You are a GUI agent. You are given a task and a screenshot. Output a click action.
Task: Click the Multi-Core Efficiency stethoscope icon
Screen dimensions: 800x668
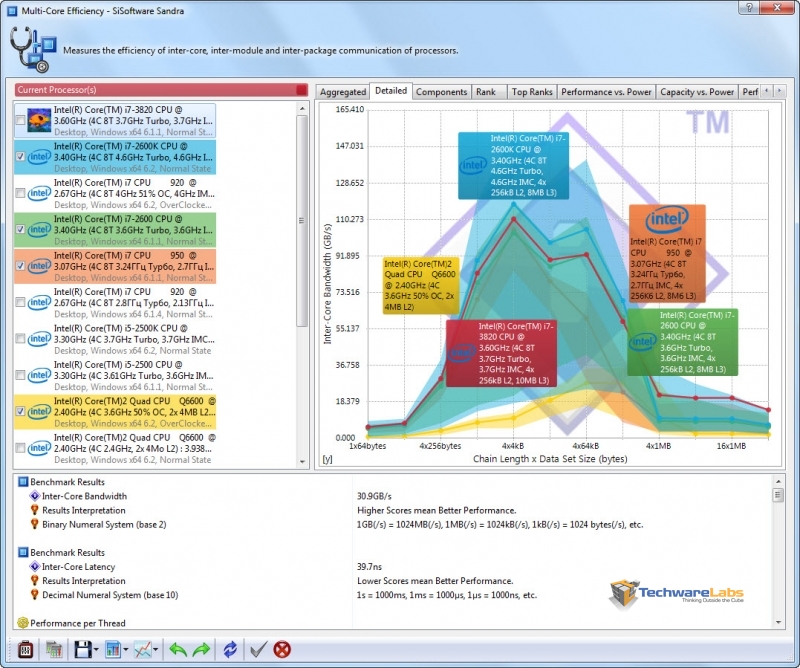33,50
